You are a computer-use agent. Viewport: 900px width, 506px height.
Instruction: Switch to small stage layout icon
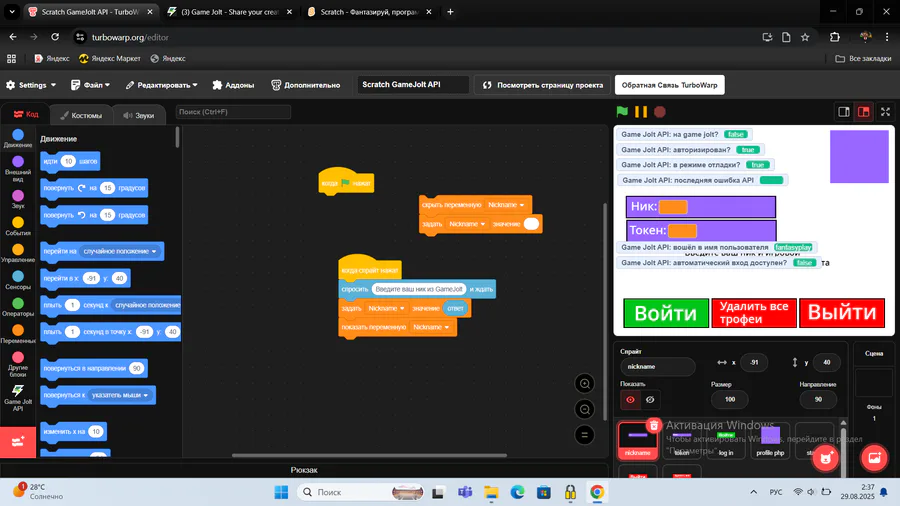click(x=844, y=112)
